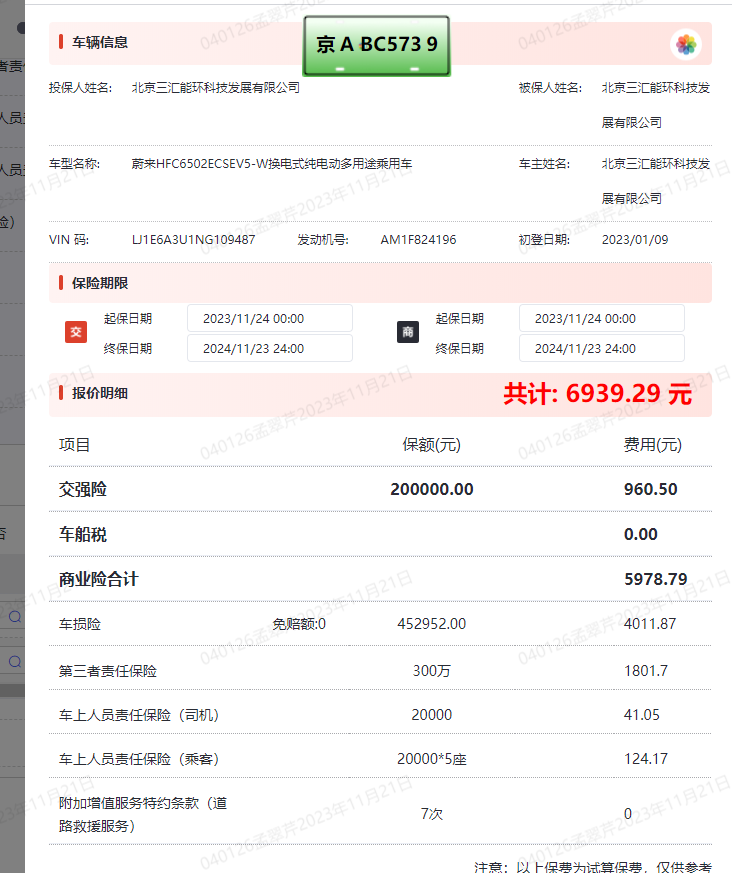Click the green license plate 京A BC5739

pyautogui.click(x=377, y=45)
